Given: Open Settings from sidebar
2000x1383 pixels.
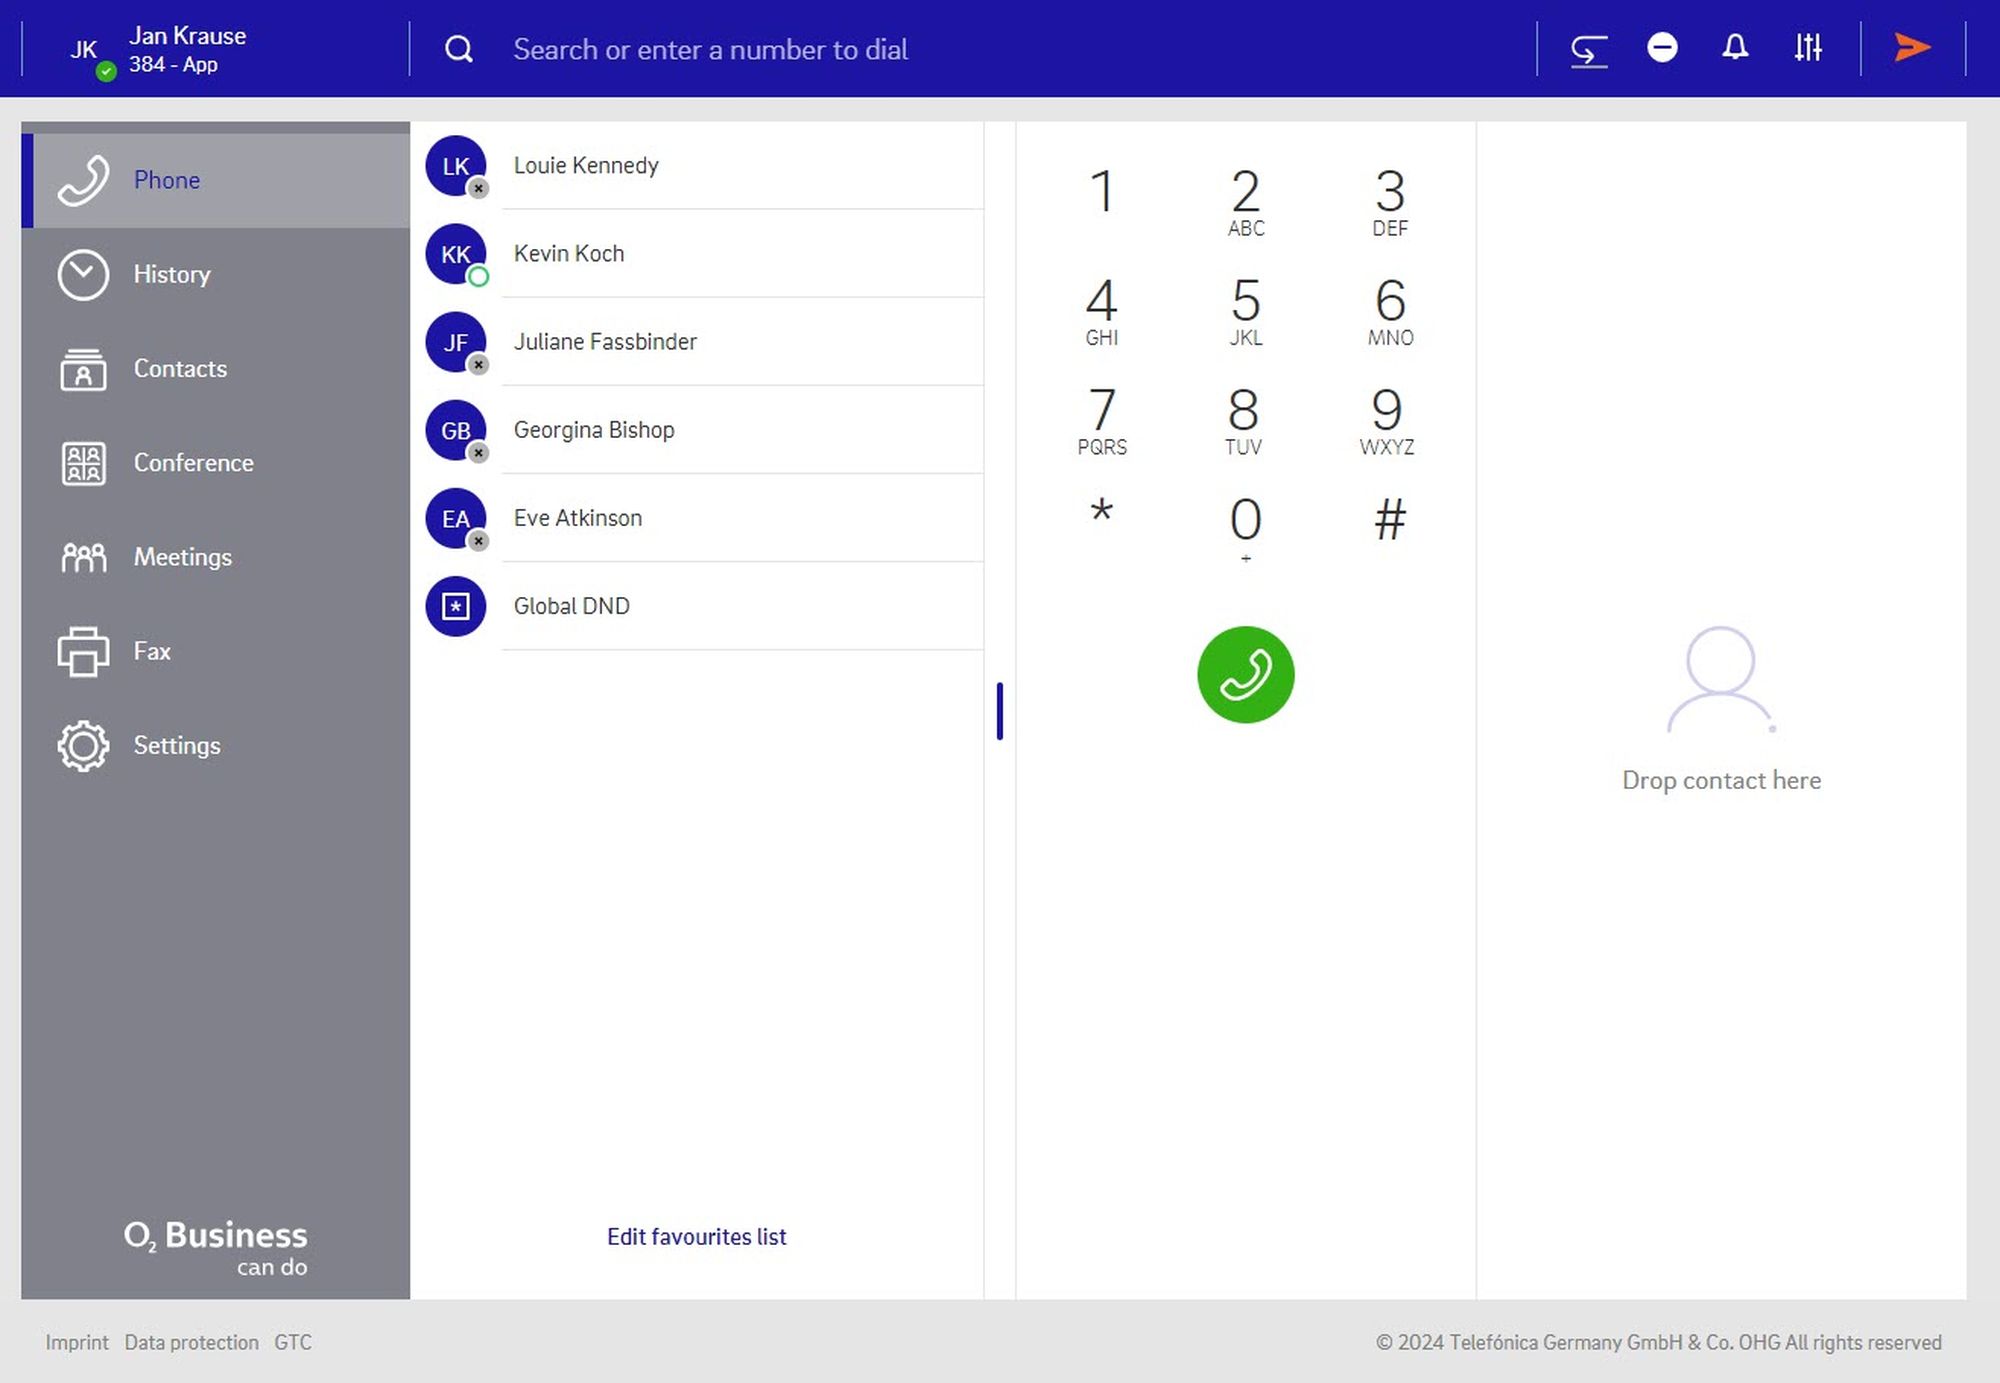Looking at the screenshot, I should click(x=177, y=746).
